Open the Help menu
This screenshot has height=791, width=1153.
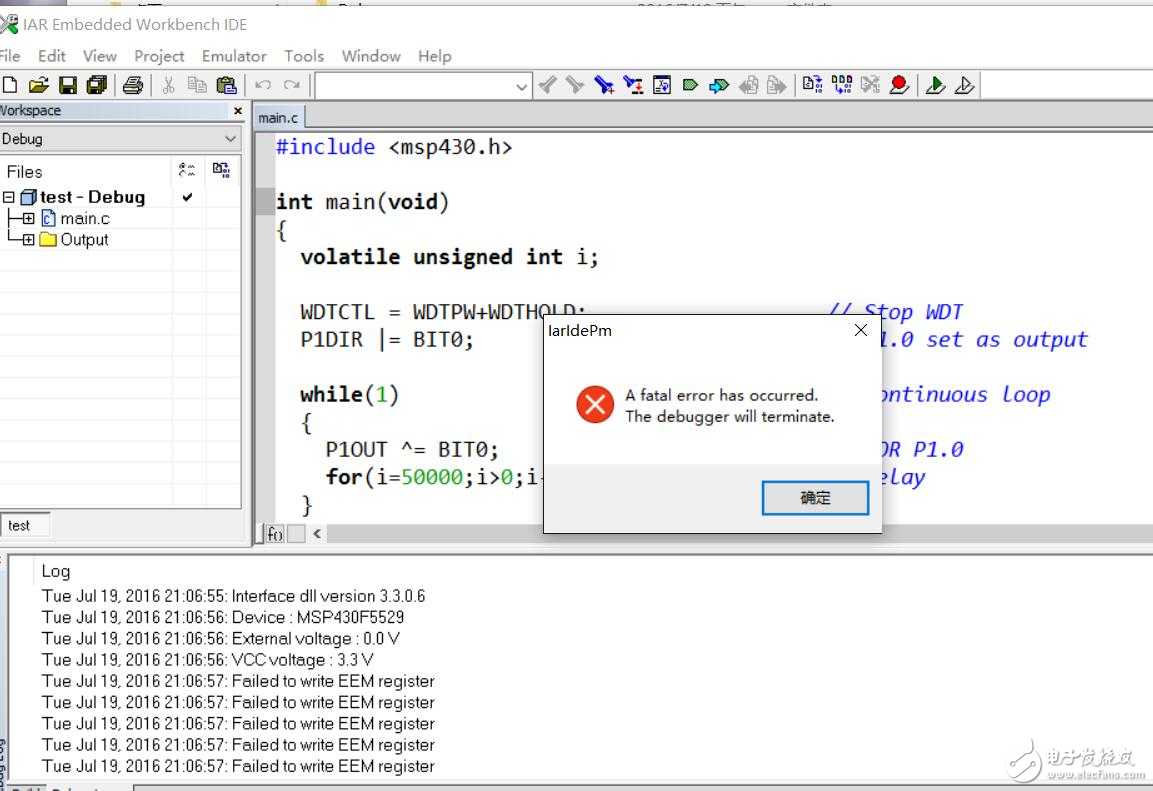435,56
